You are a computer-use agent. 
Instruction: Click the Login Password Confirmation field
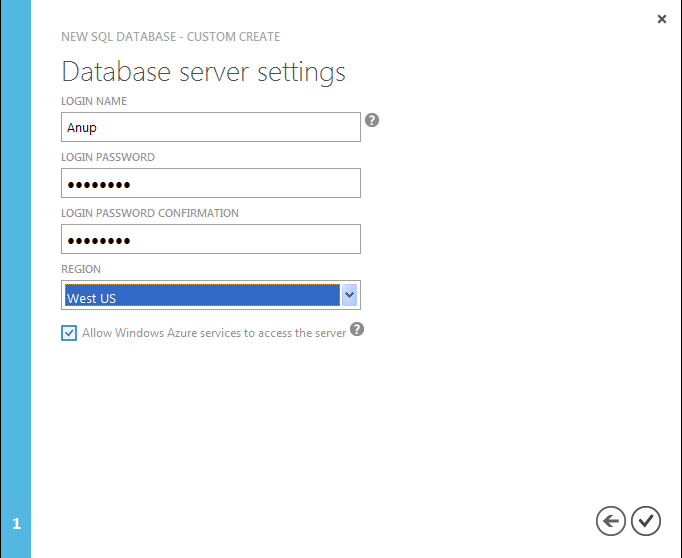click(210, 239)
